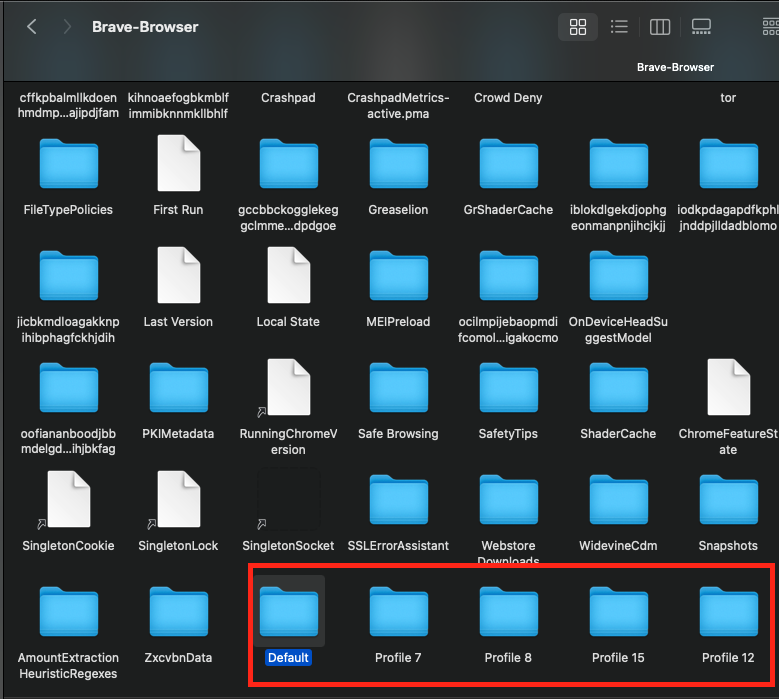The image size is (779, 699).
Task: Click the kihnoaefogbkmblf folder name
Action: [x=178, y=105]
